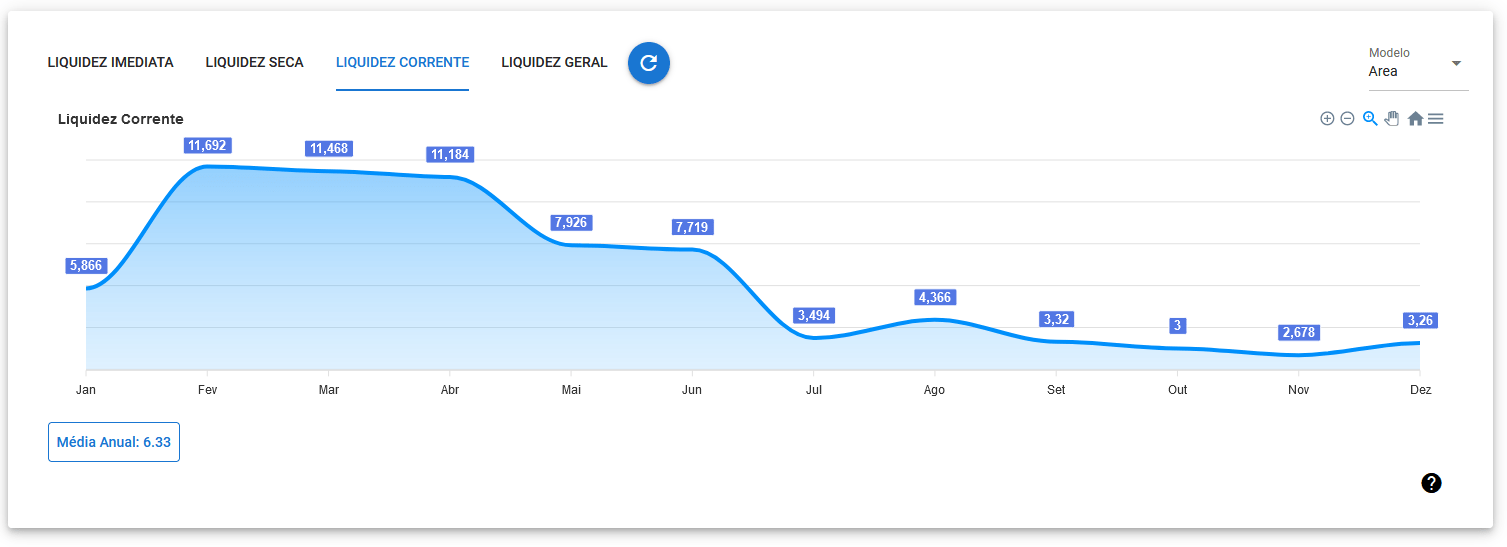The height and width of the screenshot is (547, 1507).
Task: Expand the Modelo dropdown arrow
Action: (1456, 64)
